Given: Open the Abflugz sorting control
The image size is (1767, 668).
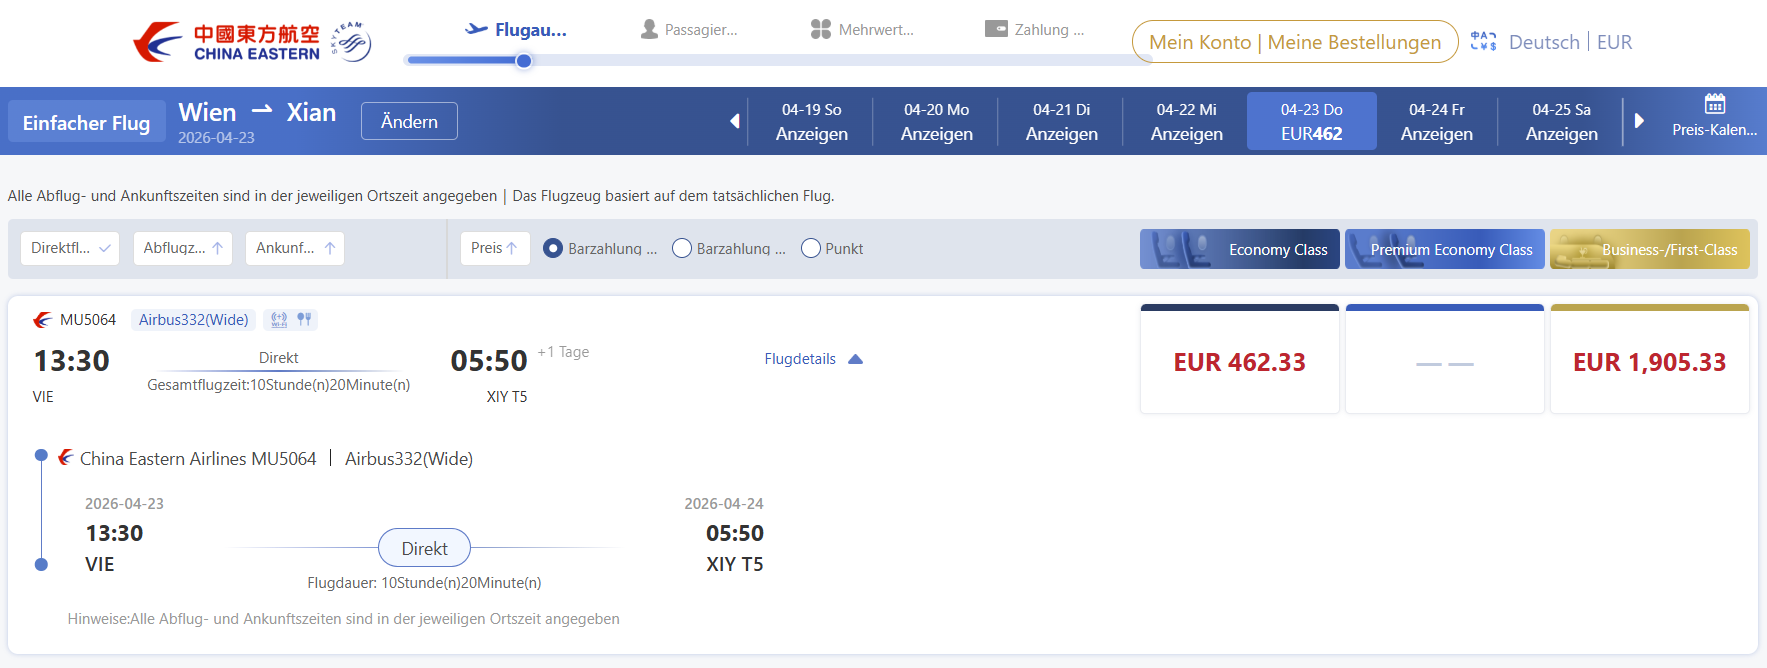Looking at the screenshot, I should [x=182, y=248].
